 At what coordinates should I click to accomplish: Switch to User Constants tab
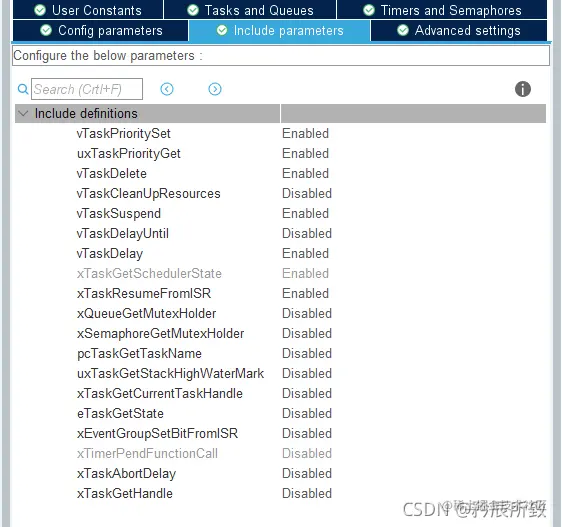[x=88, y=10]
